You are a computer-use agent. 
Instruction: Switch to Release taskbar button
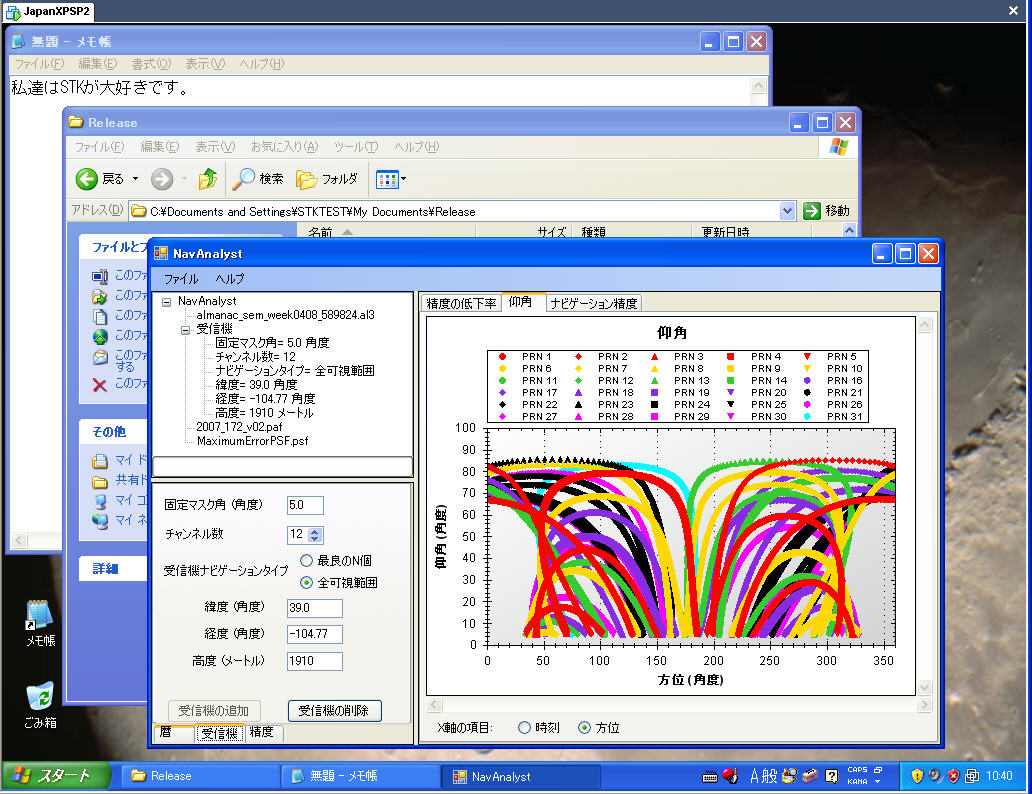(x=201, y=776)
